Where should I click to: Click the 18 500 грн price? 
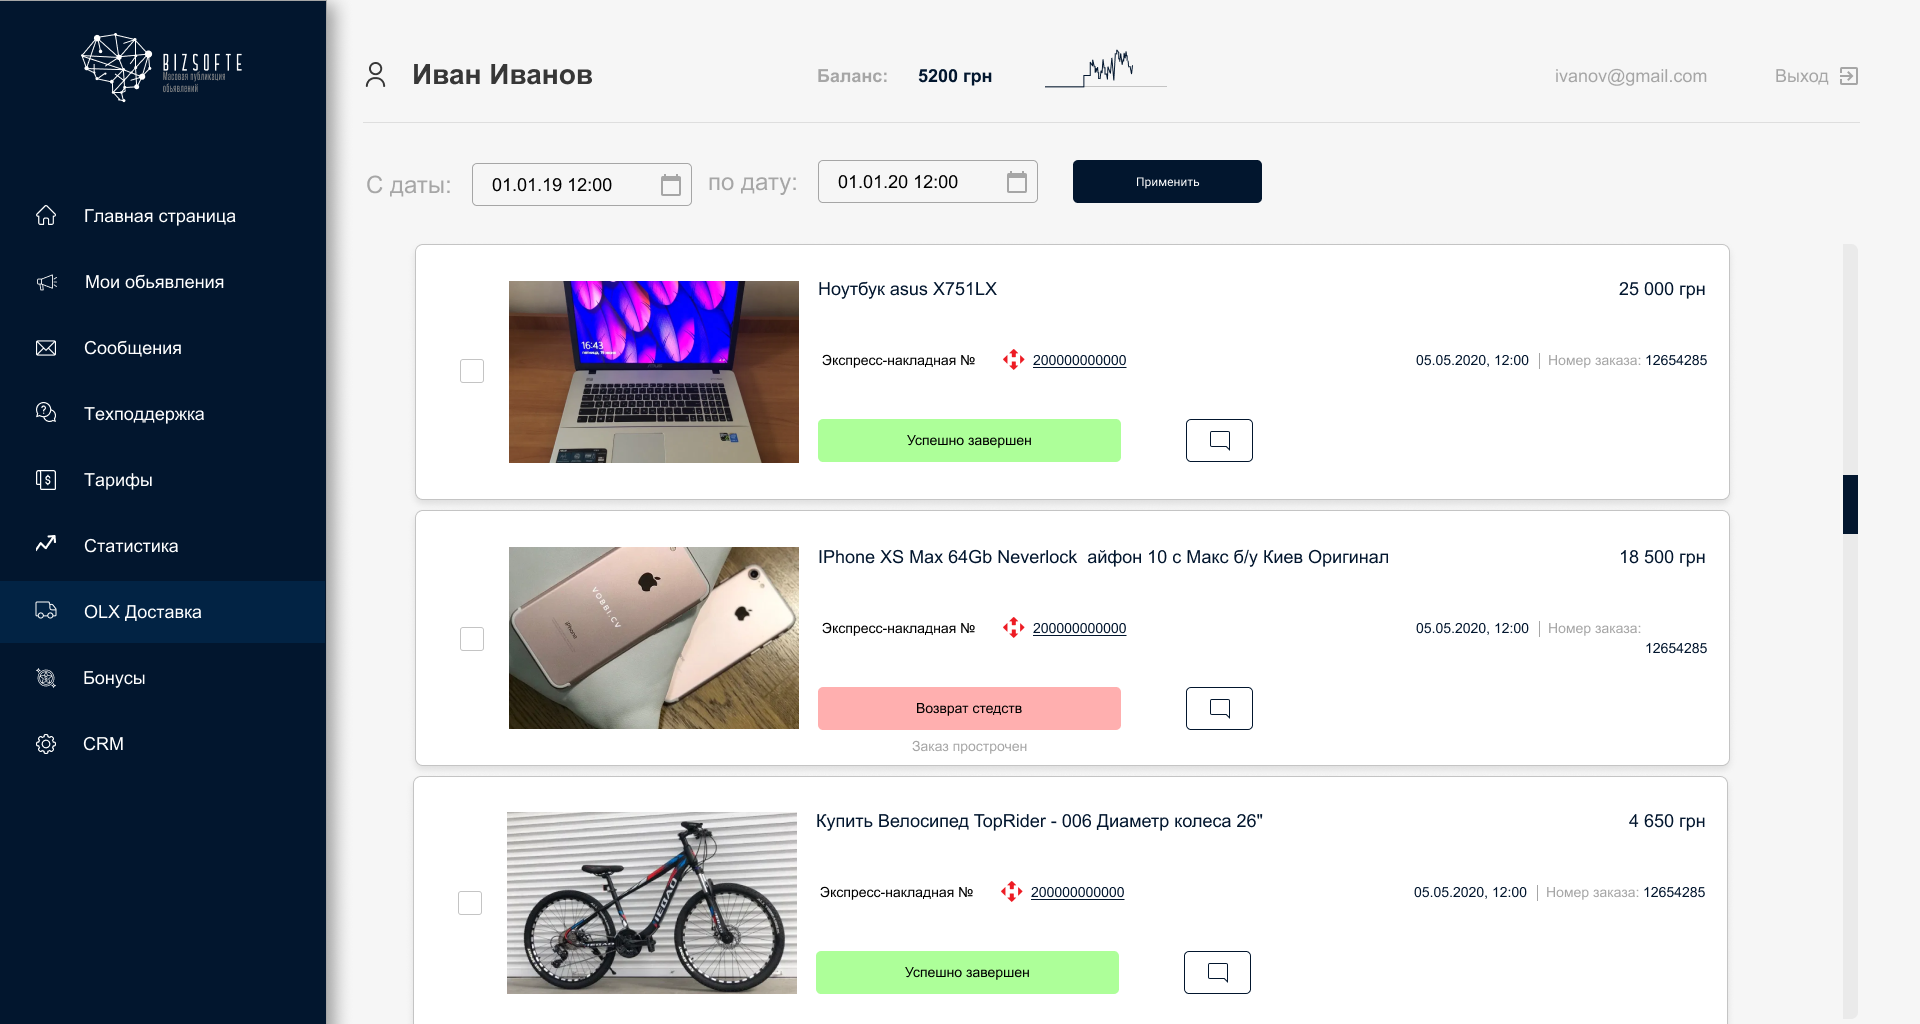tap(1662, 557)
